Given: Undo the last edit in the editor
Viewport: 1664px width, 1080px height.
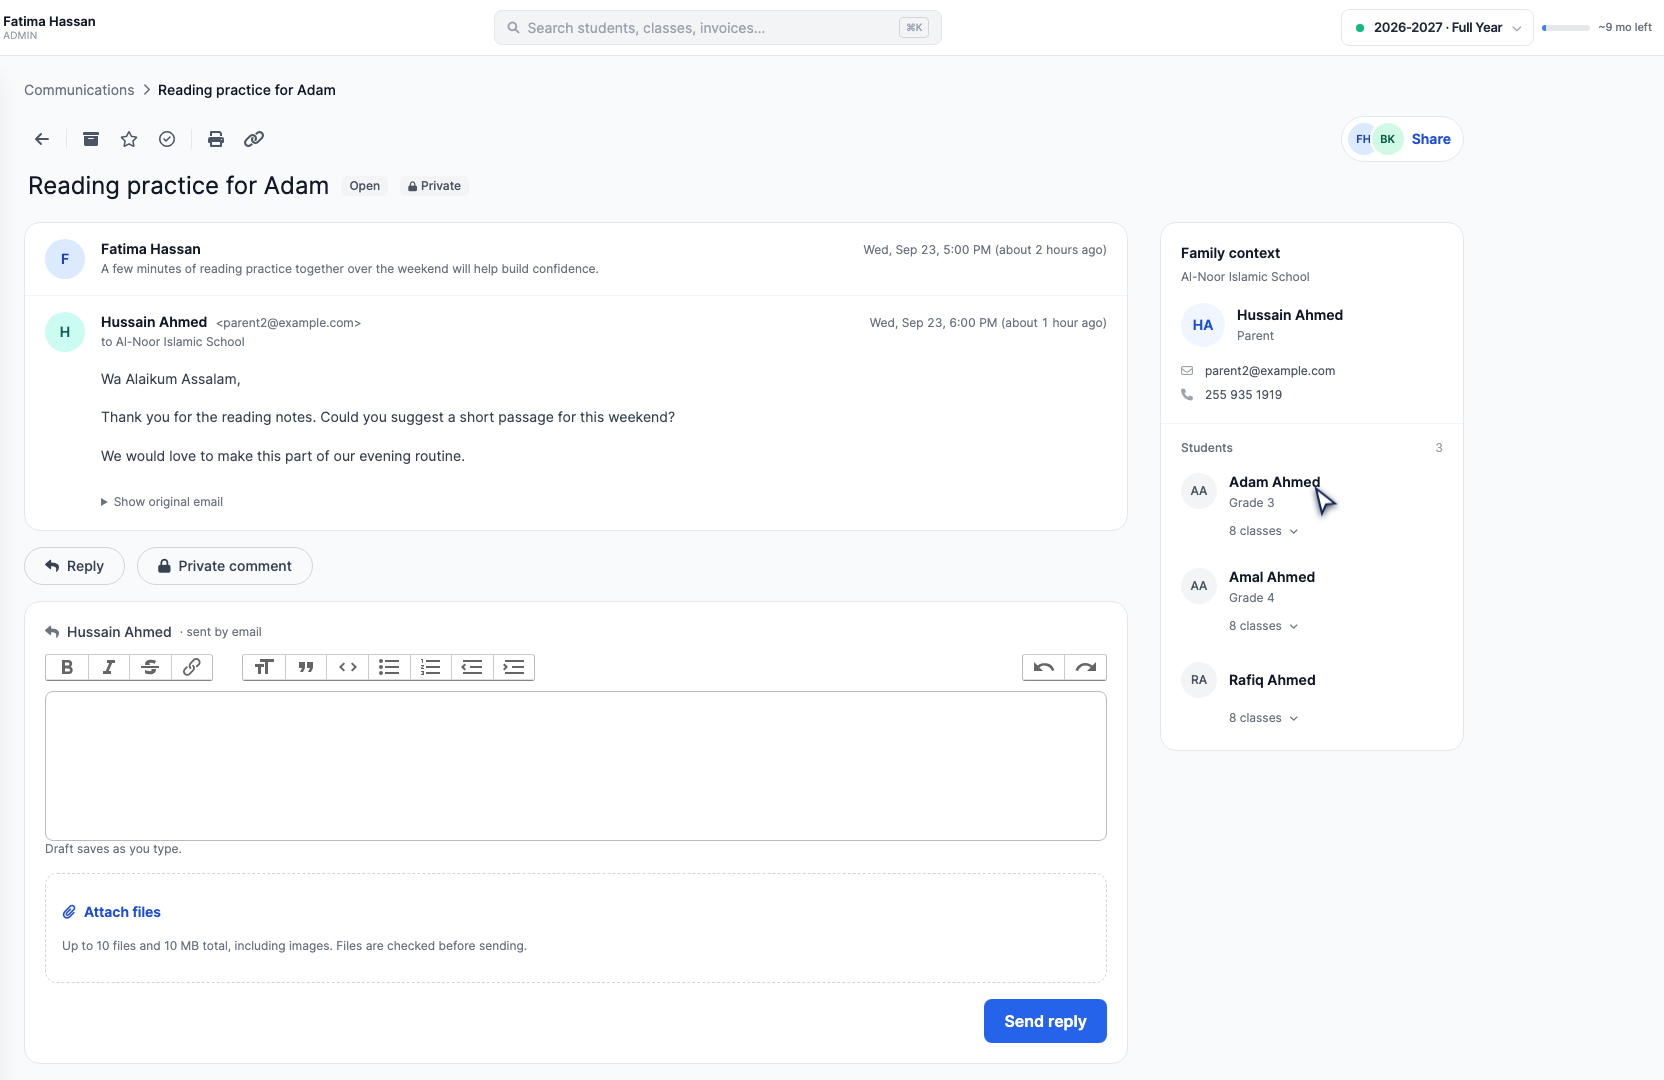Looking at the screenshot, I should click(1044, 667).
